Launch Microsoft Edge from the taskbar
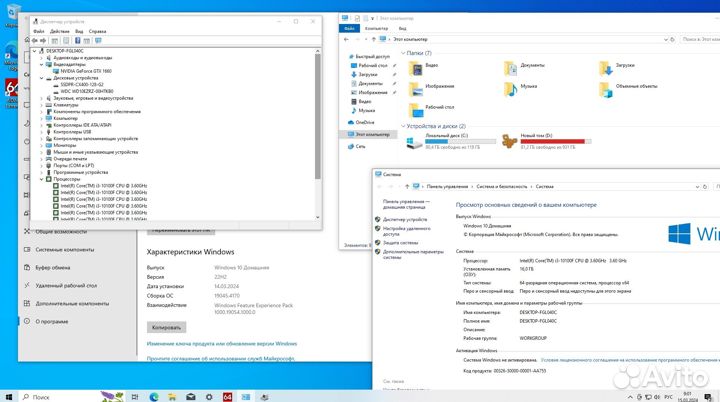The height and width of the screenshot is (402, 720). 154,396
